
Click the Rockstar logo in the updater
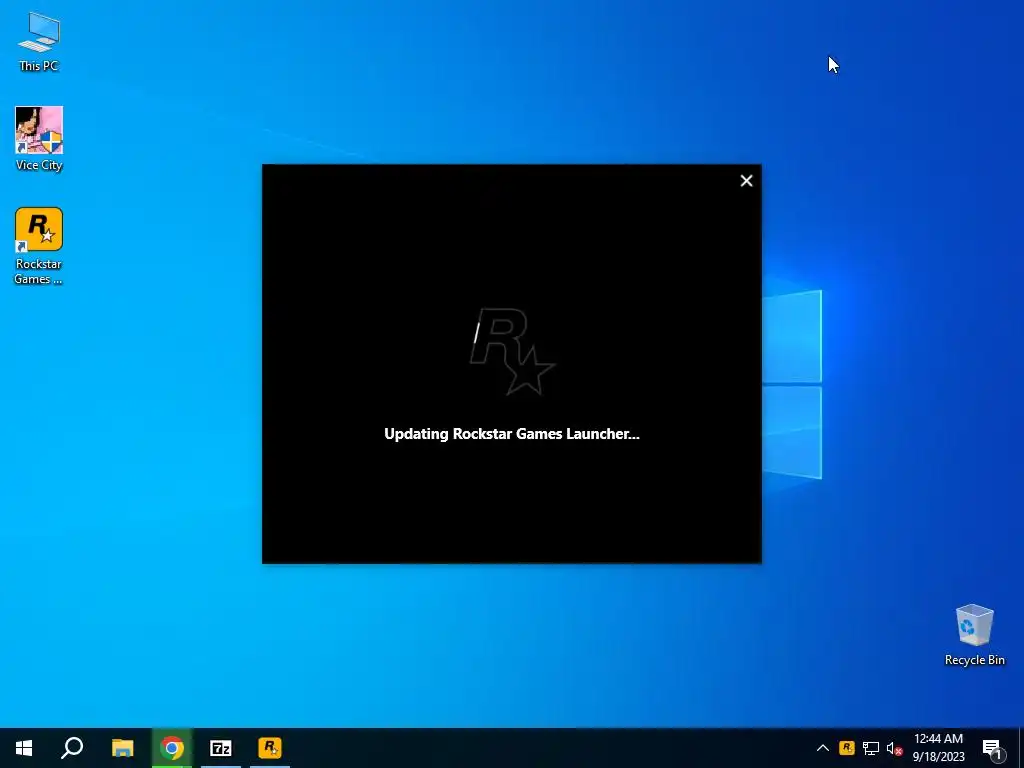coord(513,351)
